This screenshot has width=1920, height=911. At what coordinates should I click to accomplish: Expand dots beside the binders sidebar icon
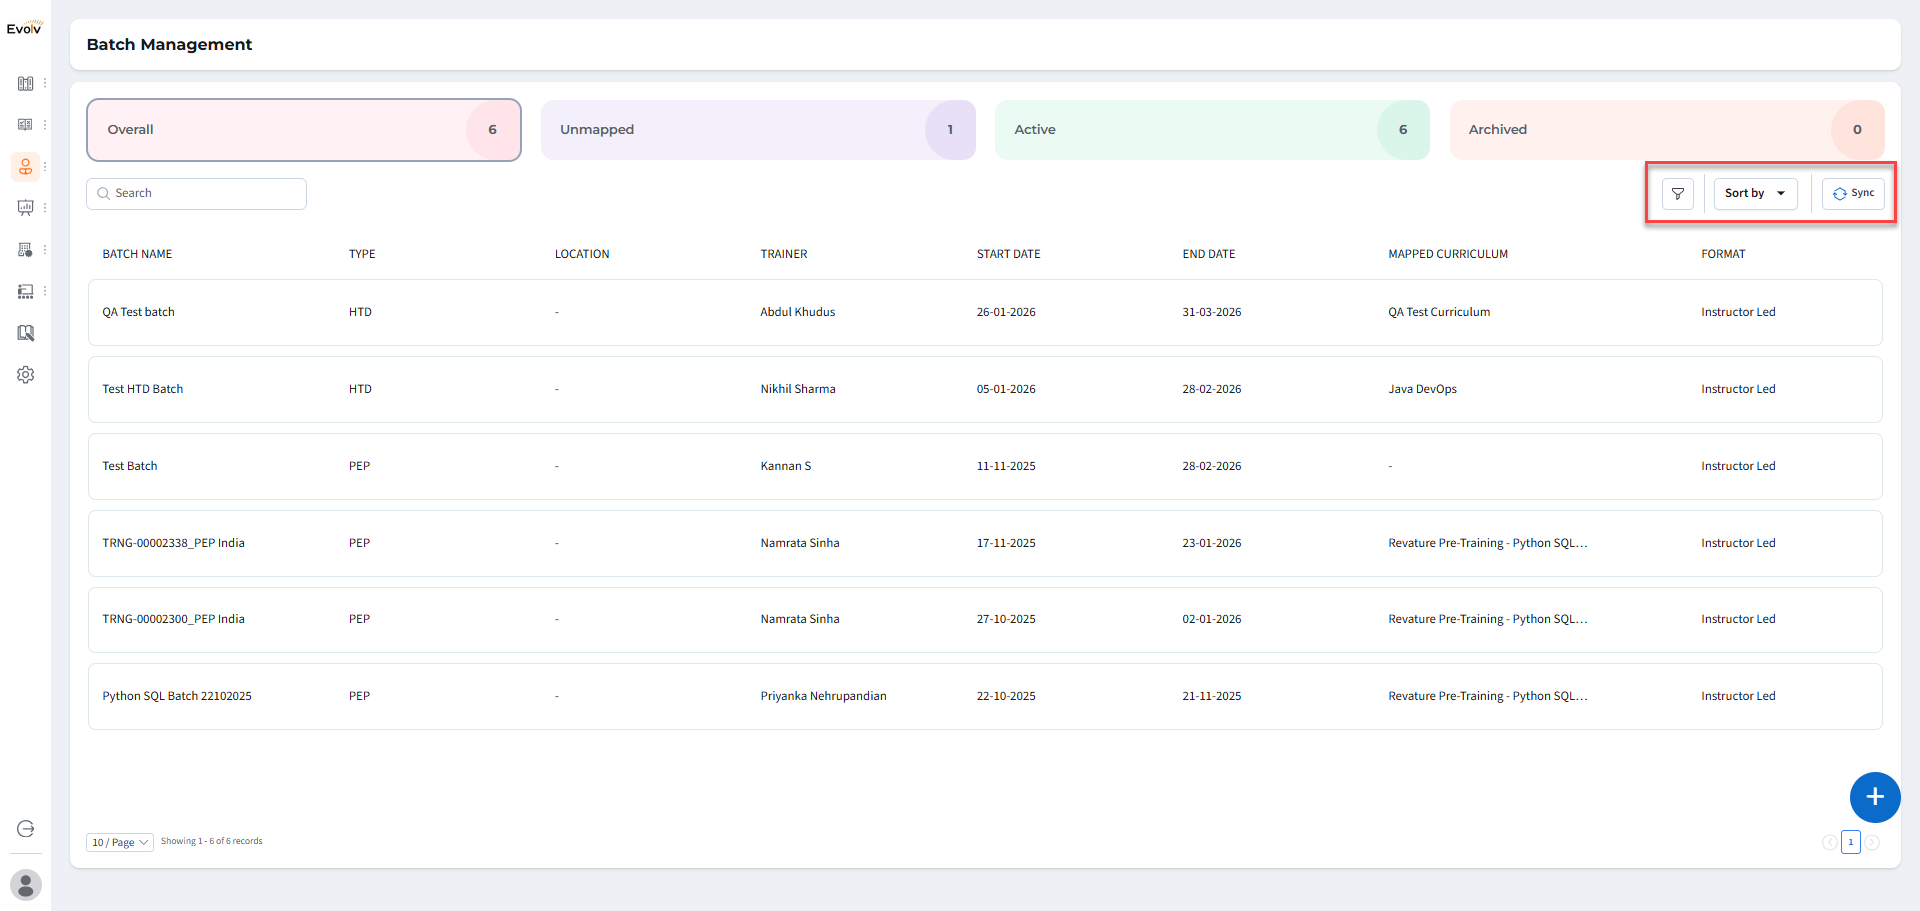[45, 84]
